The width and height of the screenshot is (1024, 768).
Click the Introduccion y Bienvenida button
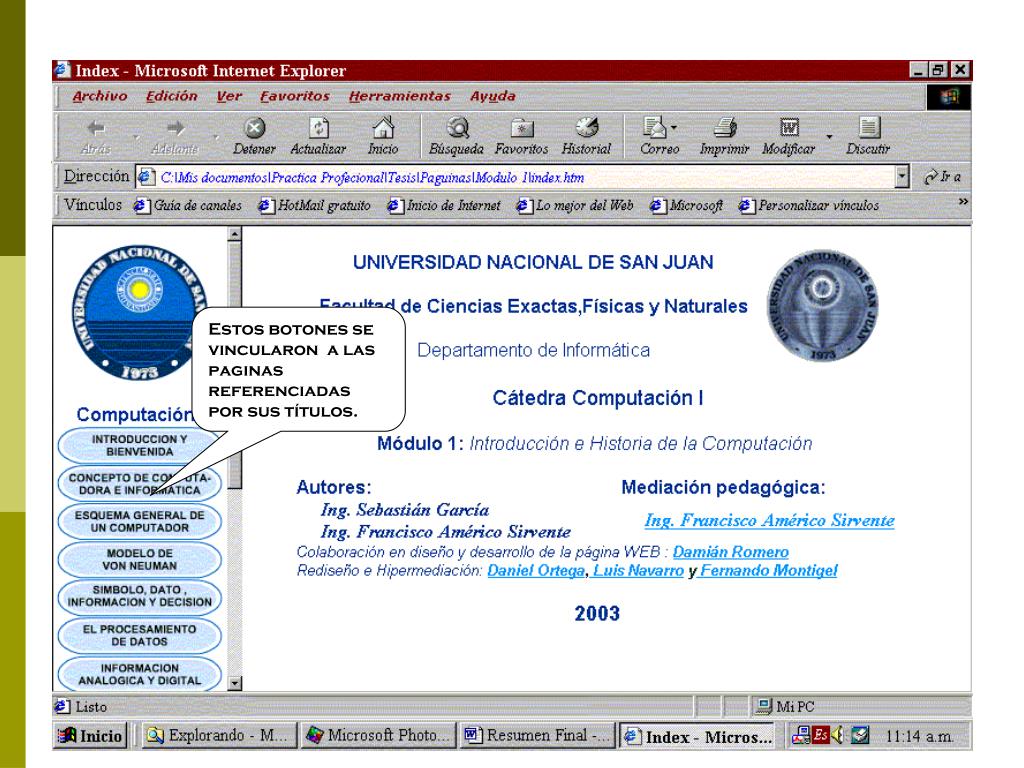click(x=140, y=445)
